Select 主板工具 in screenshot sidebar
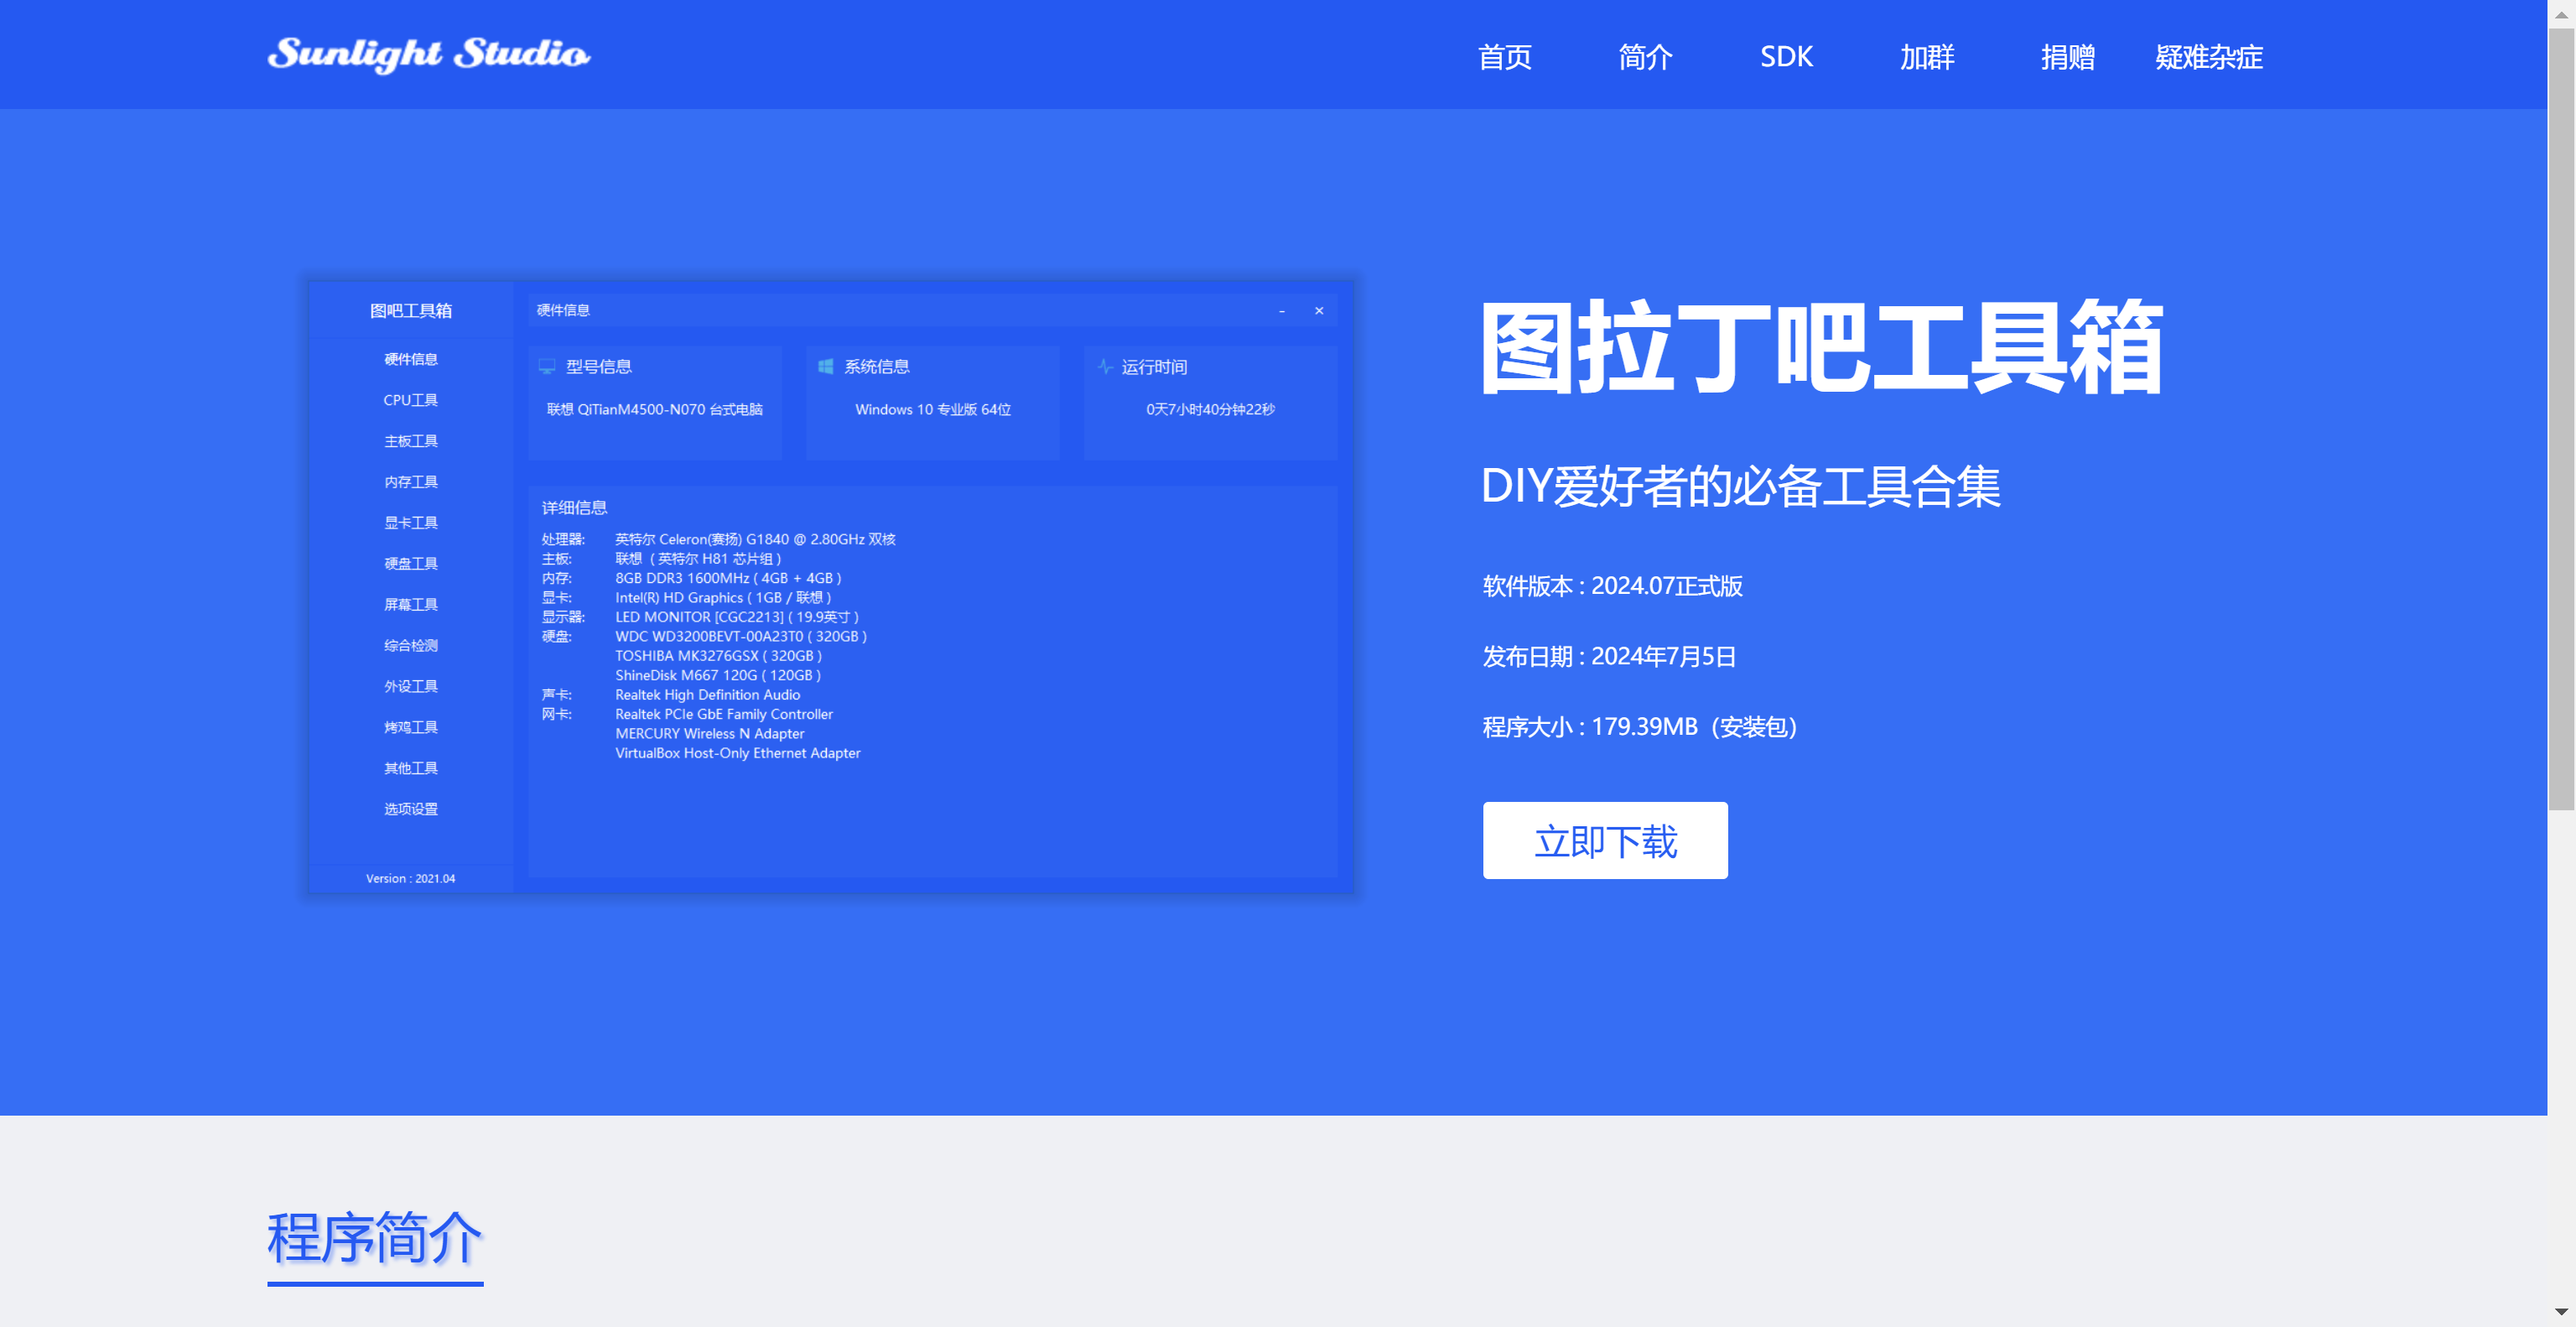Image resolution: width=2576 pixels, height=1327 pixels. click(411, 441)
